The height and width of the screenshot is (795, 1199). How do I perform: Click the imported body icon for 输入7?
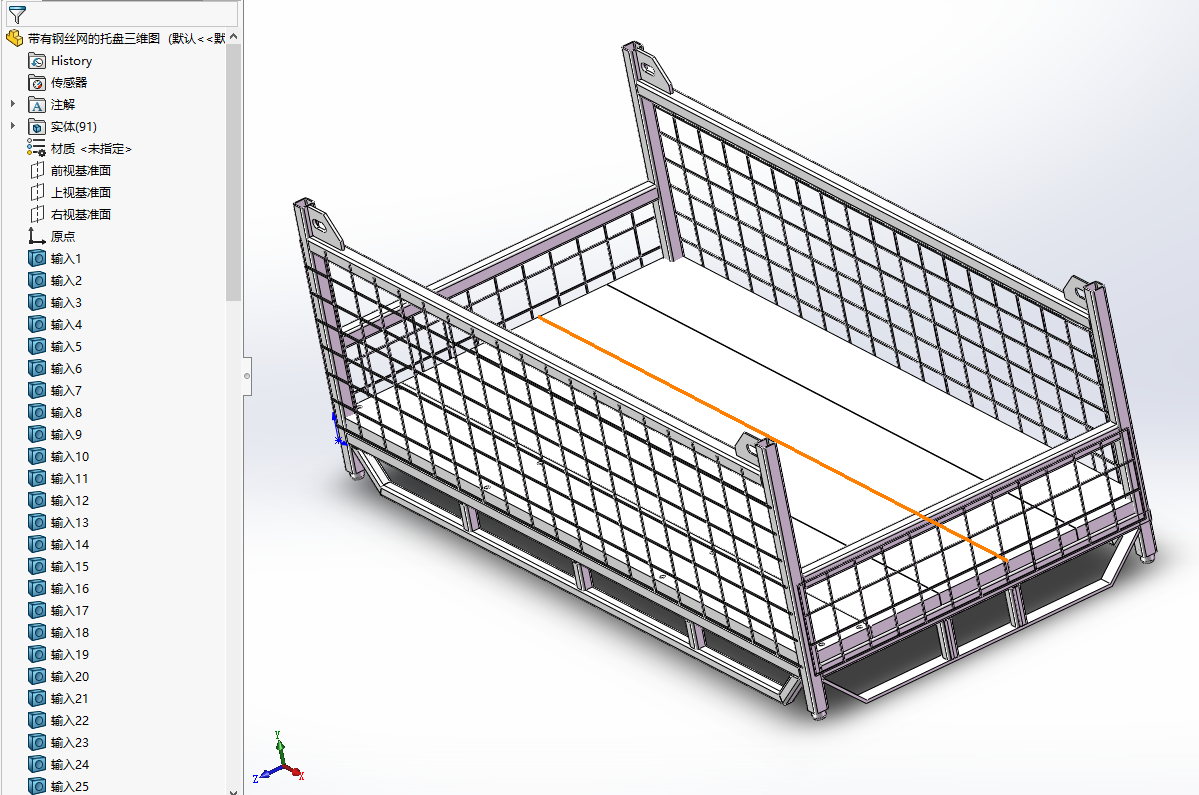[x=37, y=391]
